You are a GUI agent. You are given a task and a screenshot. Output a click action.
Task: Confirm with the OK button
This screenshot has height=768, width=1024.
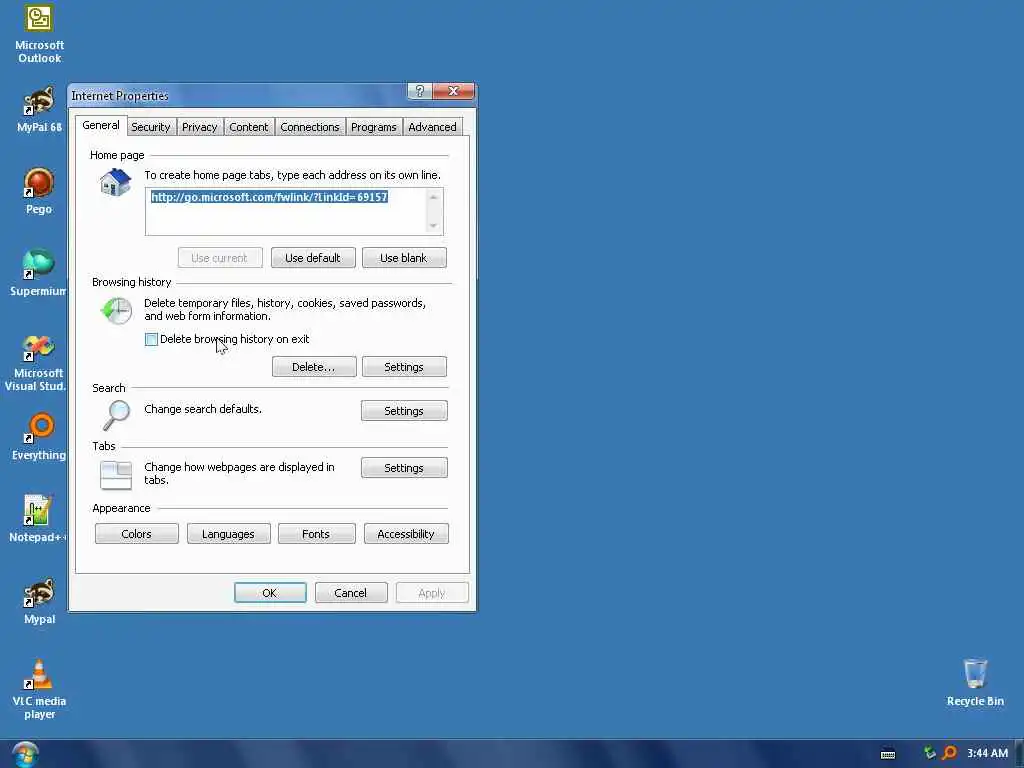pyautogui.click(x=270, y=593)
